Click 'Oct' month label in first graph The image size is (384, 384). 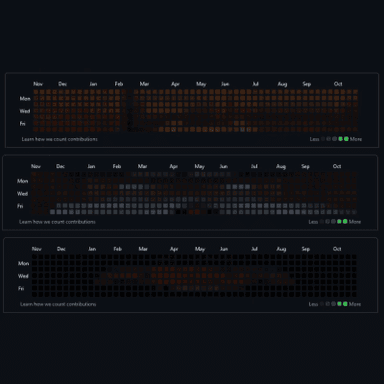point(338,84)
